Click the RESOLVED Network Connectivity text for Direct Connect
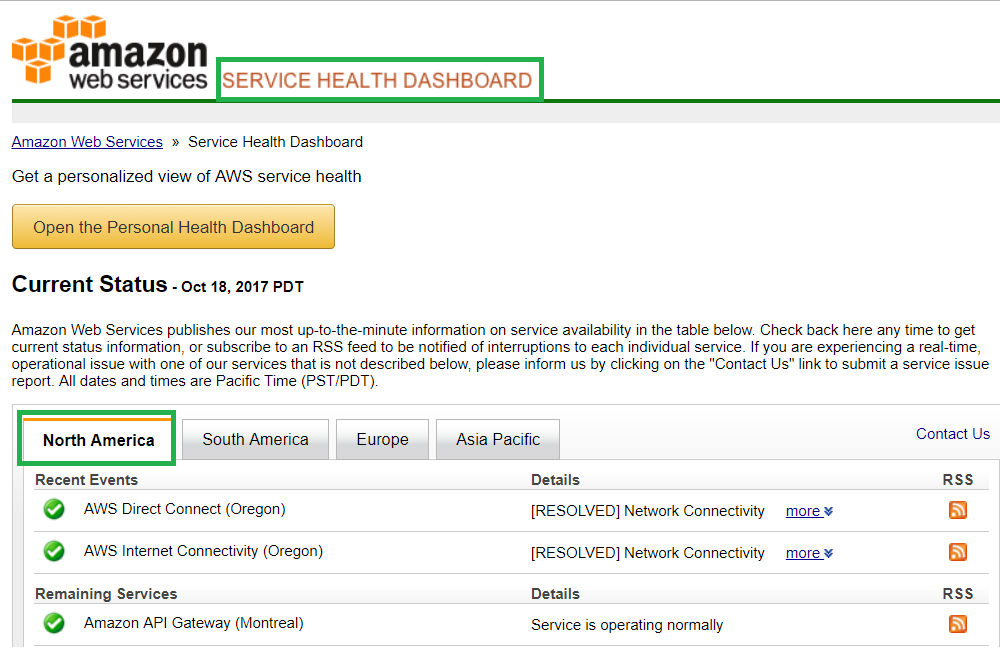The height and width of the screenshot is (648, 1000). tap(647, 511)
